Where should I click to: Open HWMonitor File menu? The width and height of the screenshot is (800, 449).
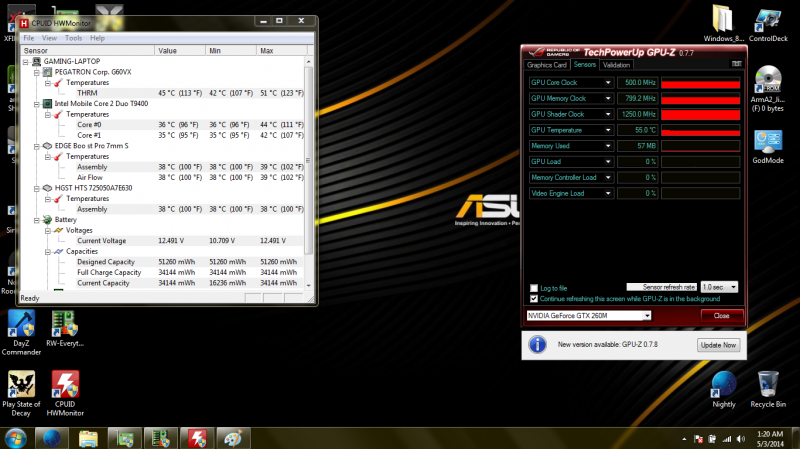coord(29,38)
